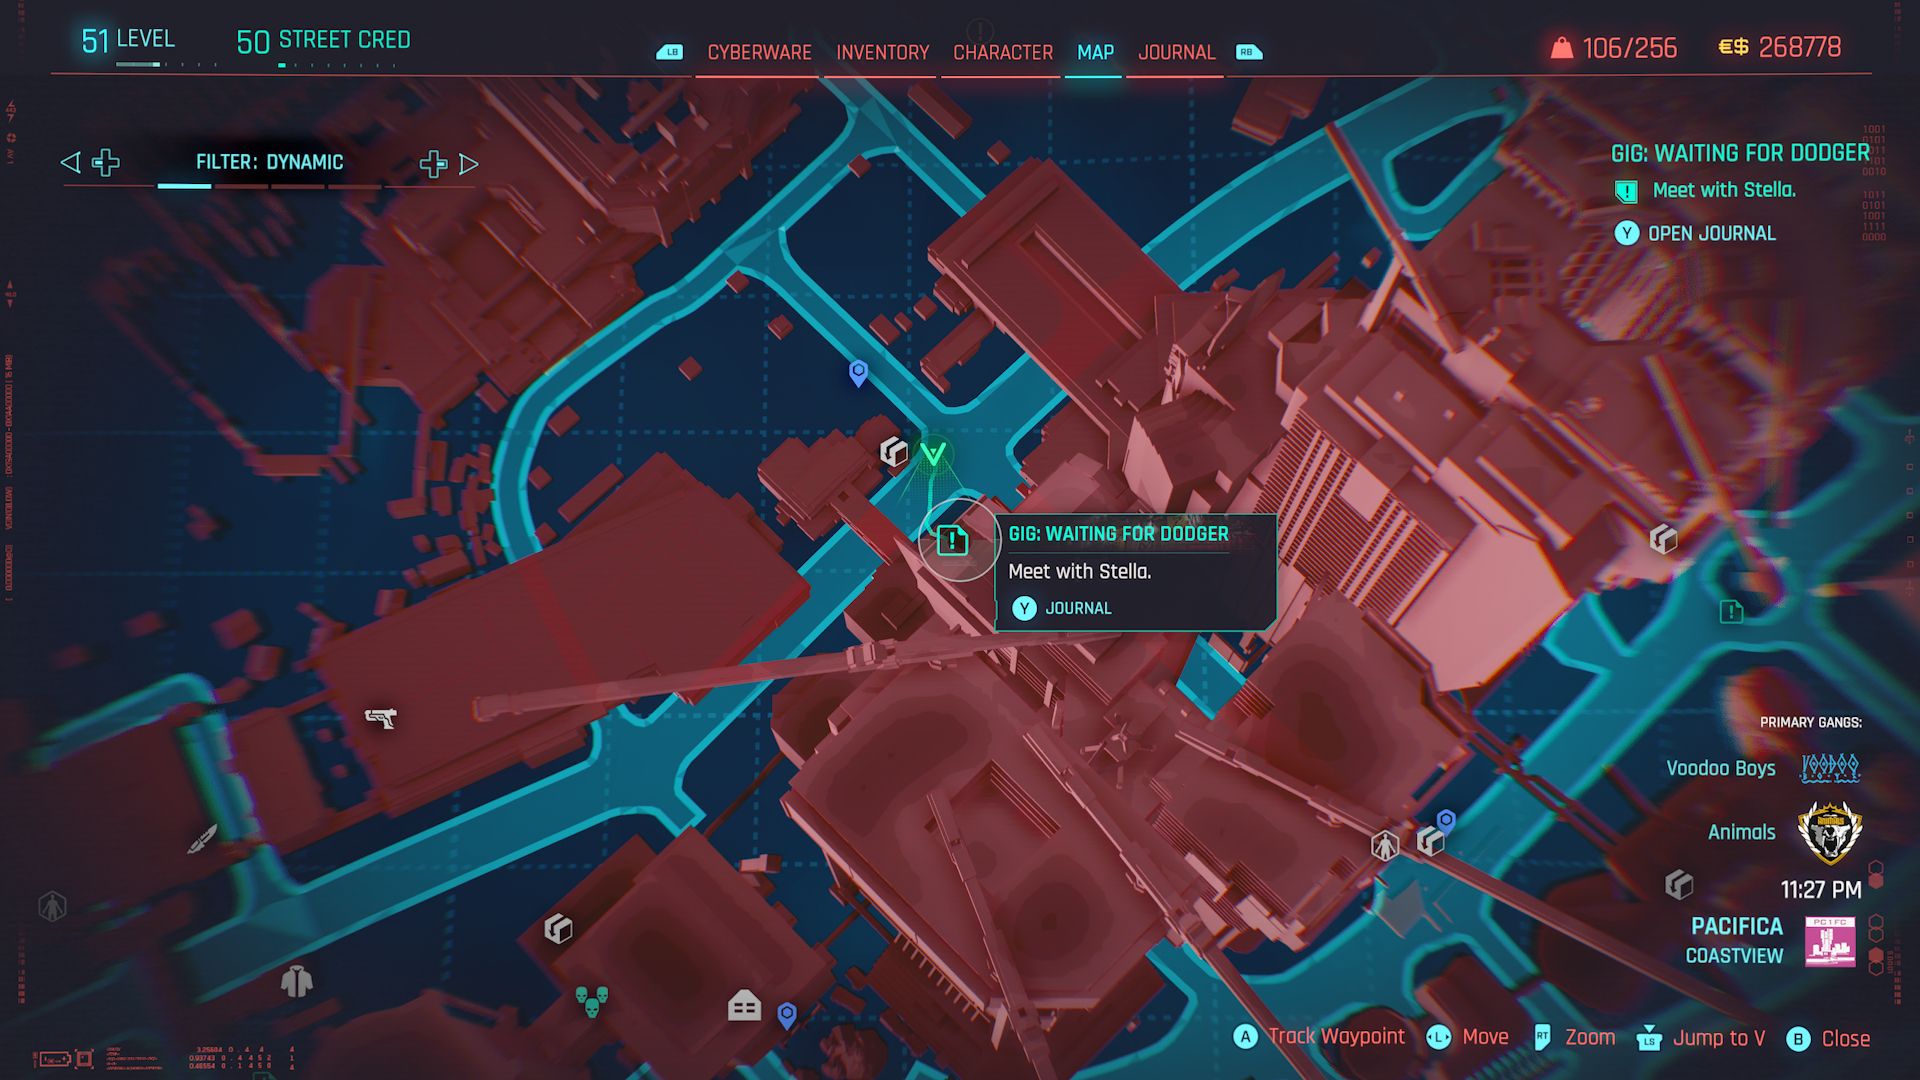Viewport: 1920px width, 1080px height.
Task: Open the Character tab
Action: (1002, 52)
